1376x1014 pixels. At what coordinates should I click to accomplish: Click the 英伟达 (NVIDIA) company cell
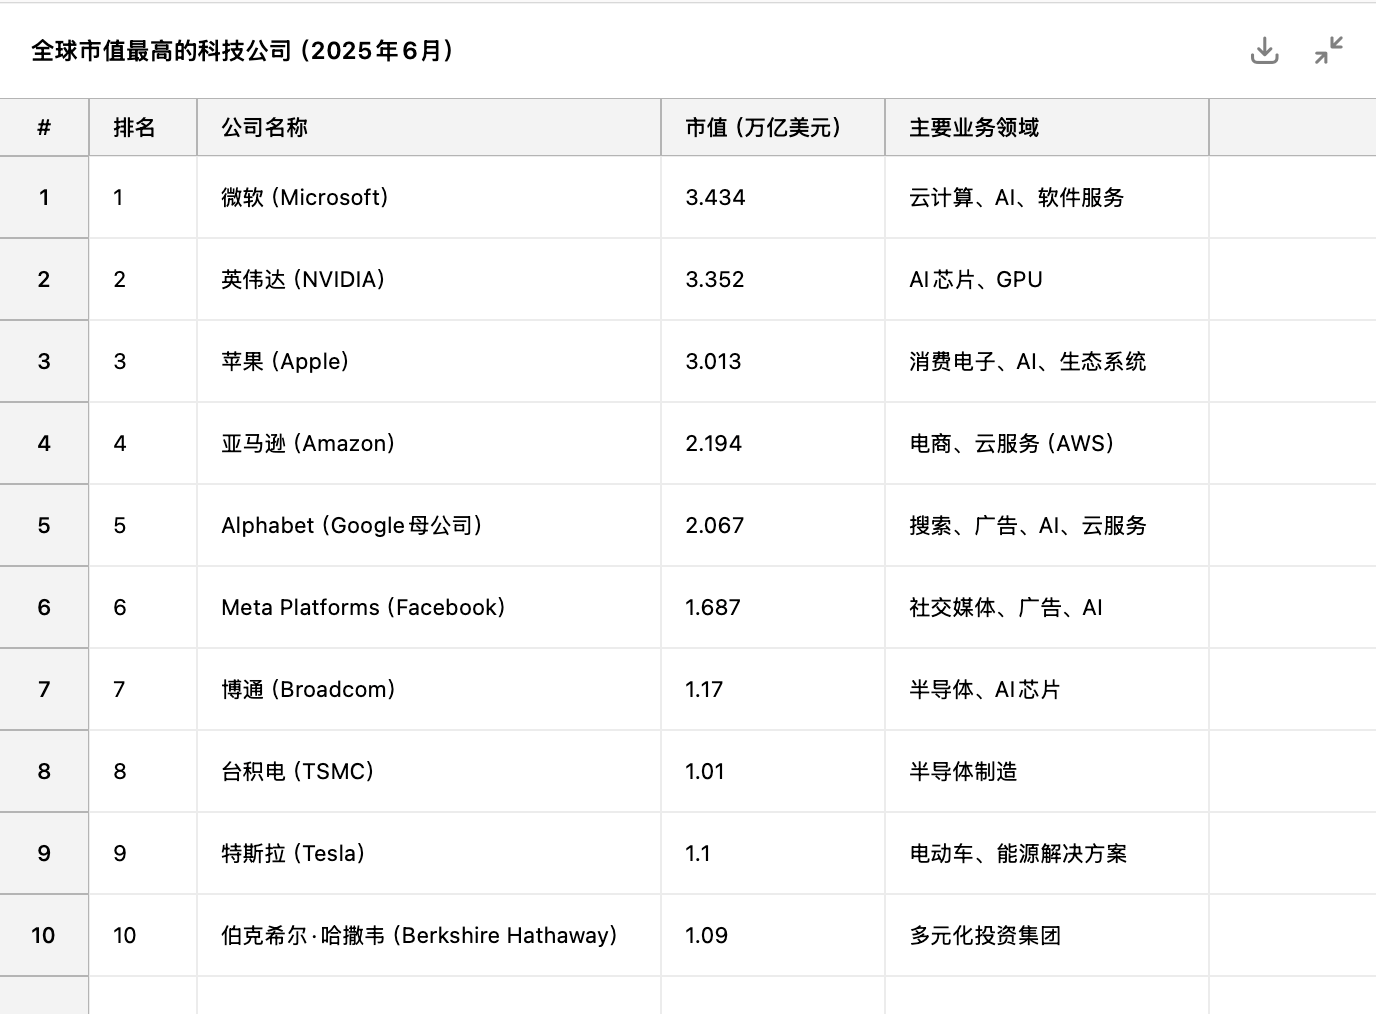coord(429,279)
